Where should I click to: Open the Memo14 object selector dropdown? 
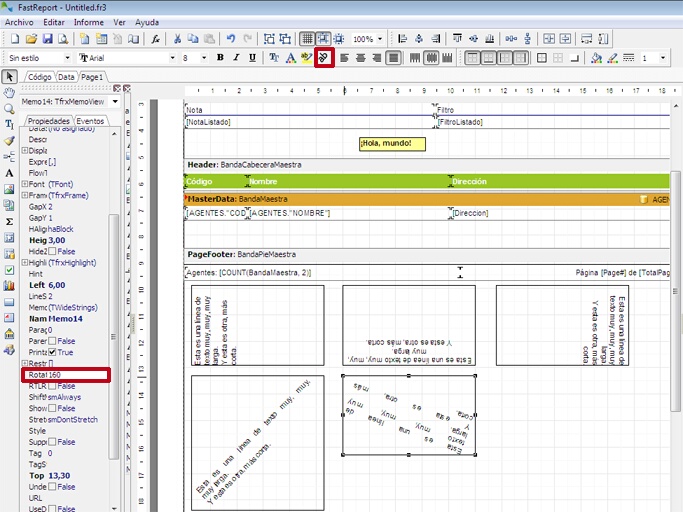(x=114, y=101)
